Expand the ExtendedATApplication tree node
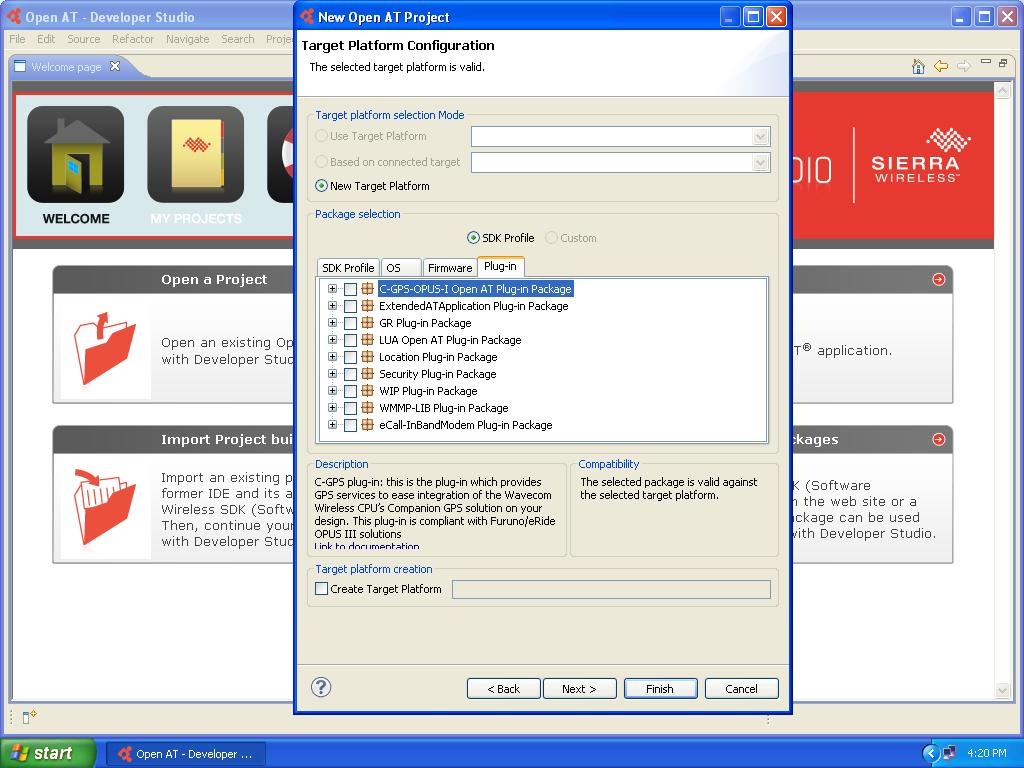Viewport: 1024px width, 768px height. point(332,306)
